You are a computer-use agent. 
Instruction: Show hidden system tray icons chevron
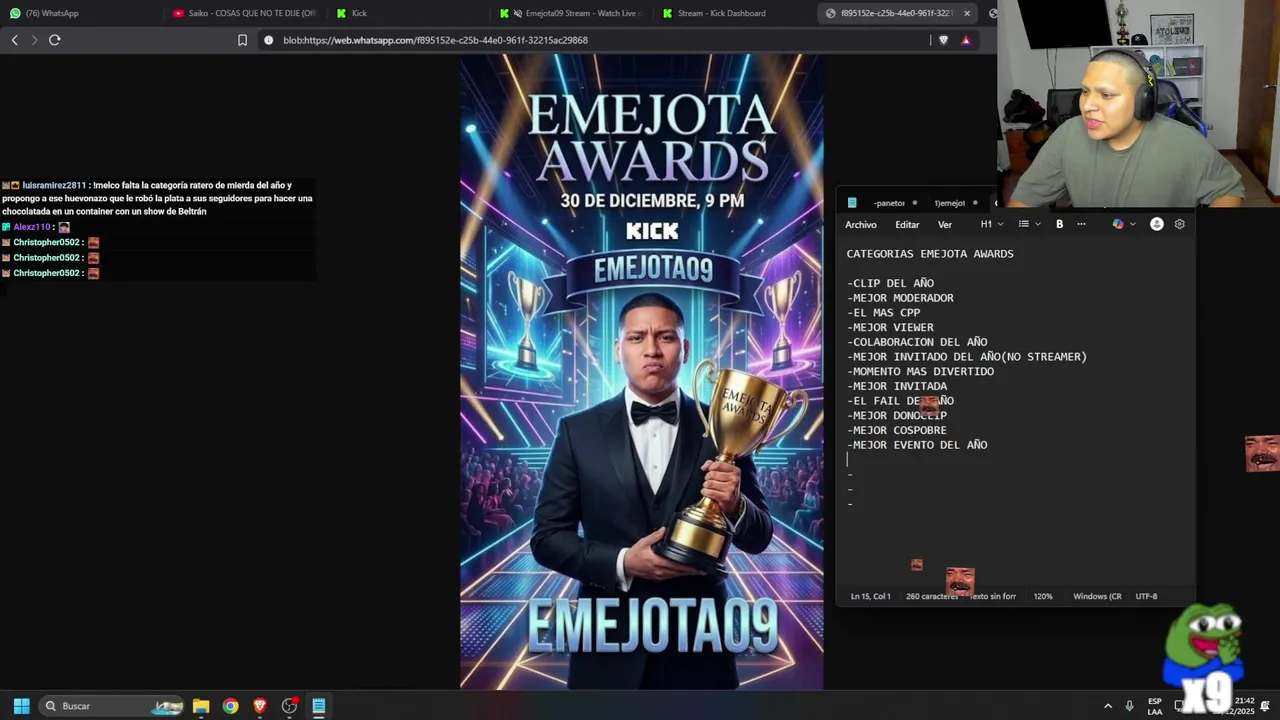(x=1107, y=706)
